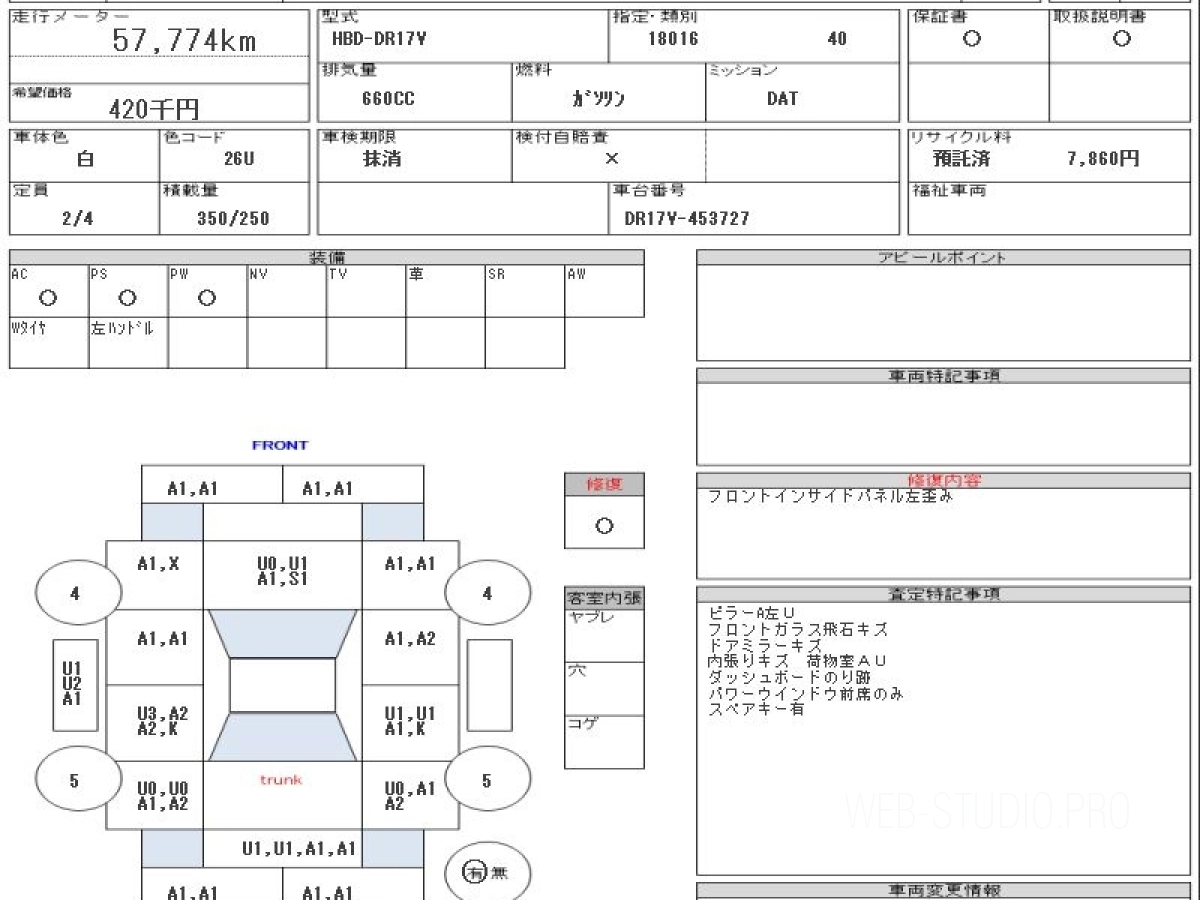Select the chassis number DR17V-453727
The width and height of the screenshot is (1200, 900).
pos(686,218)
